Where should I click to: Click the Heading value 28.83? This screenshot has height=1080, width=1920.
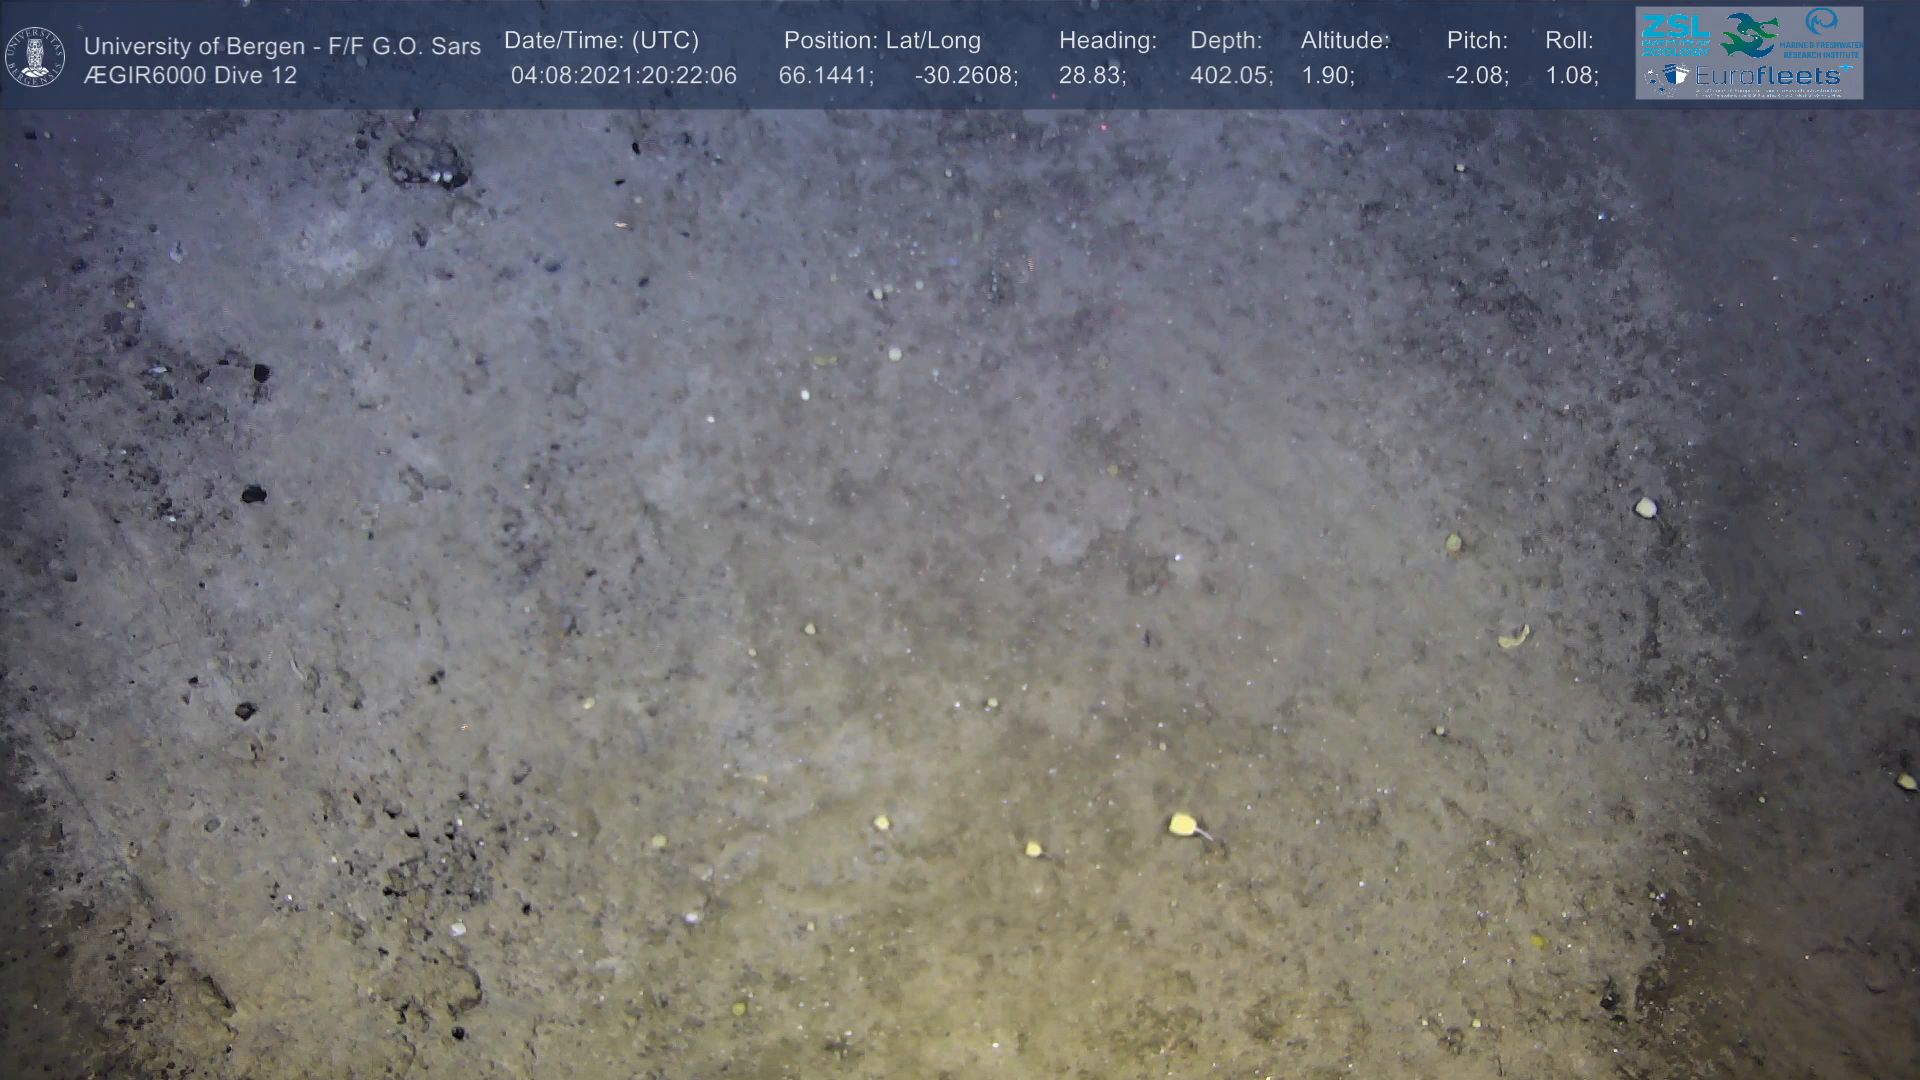[x=1092, y=76]
